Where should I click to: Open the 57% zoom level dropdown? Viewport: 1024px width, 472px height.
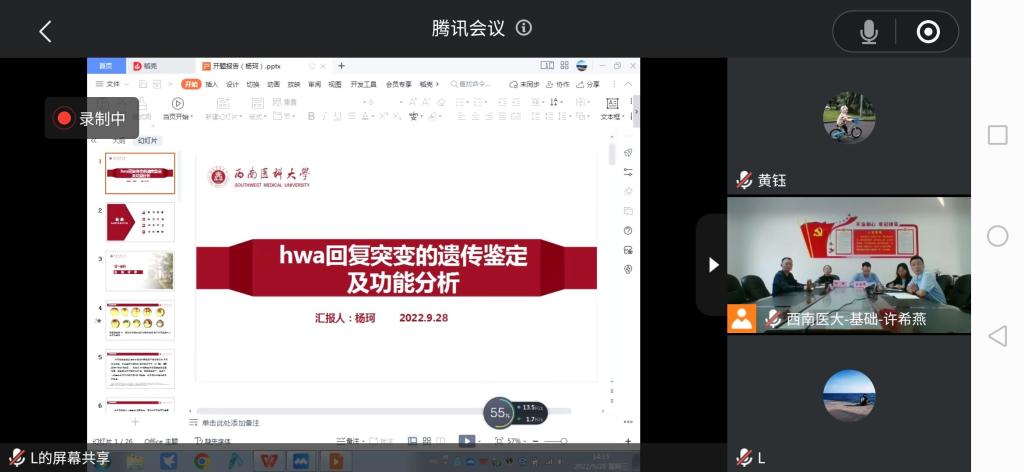516,441
